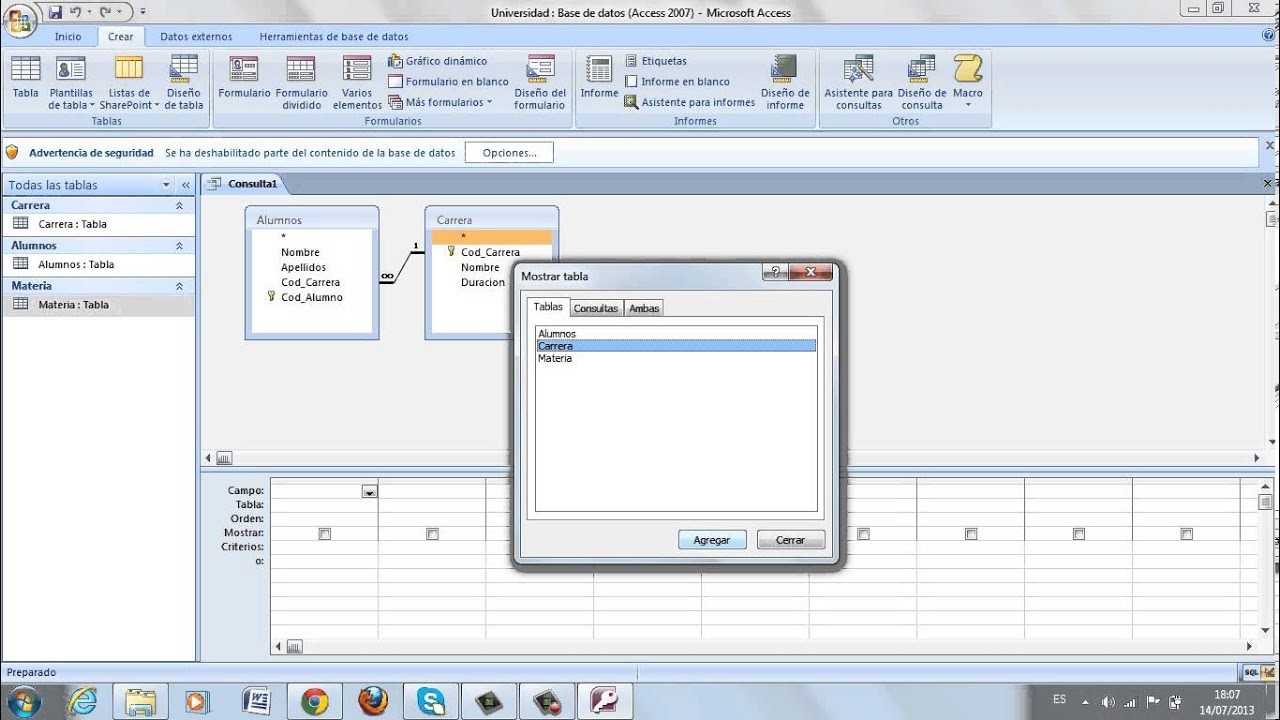
Task: Save with quick access toolbar icon
Action: pyautogui.click(x=55, y=12)
